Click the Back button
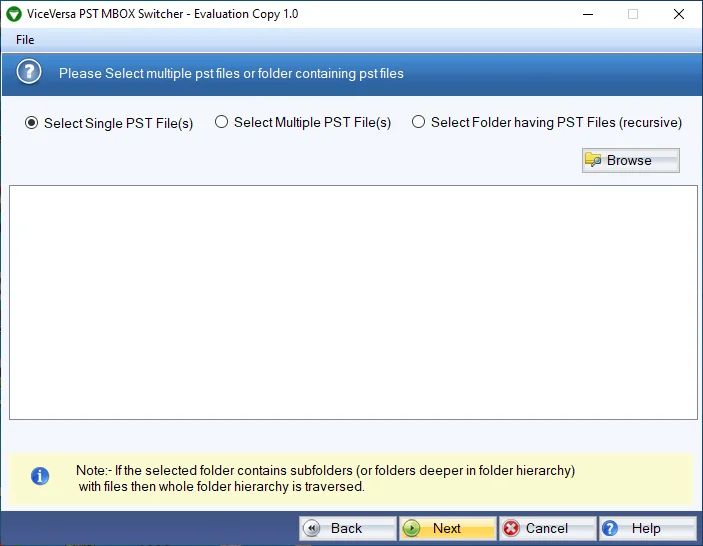 (348, 528)
